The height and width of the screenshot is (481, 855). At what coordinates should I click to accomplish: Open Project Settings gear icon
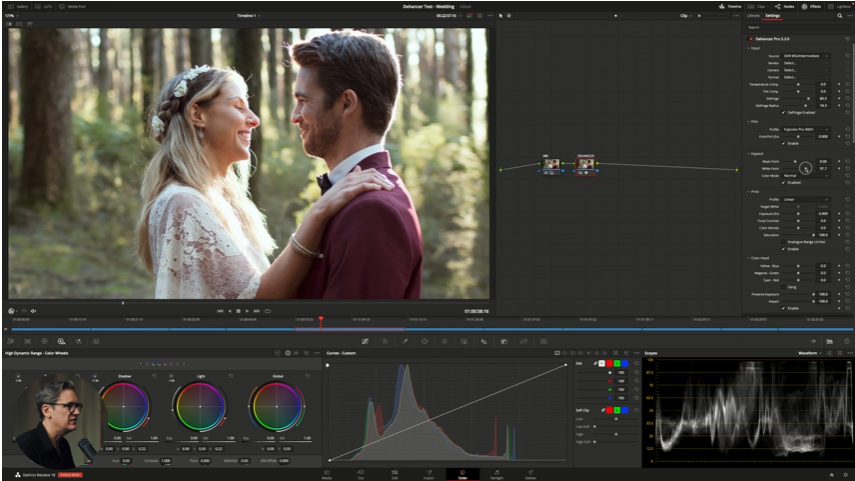tap(843, 473)
